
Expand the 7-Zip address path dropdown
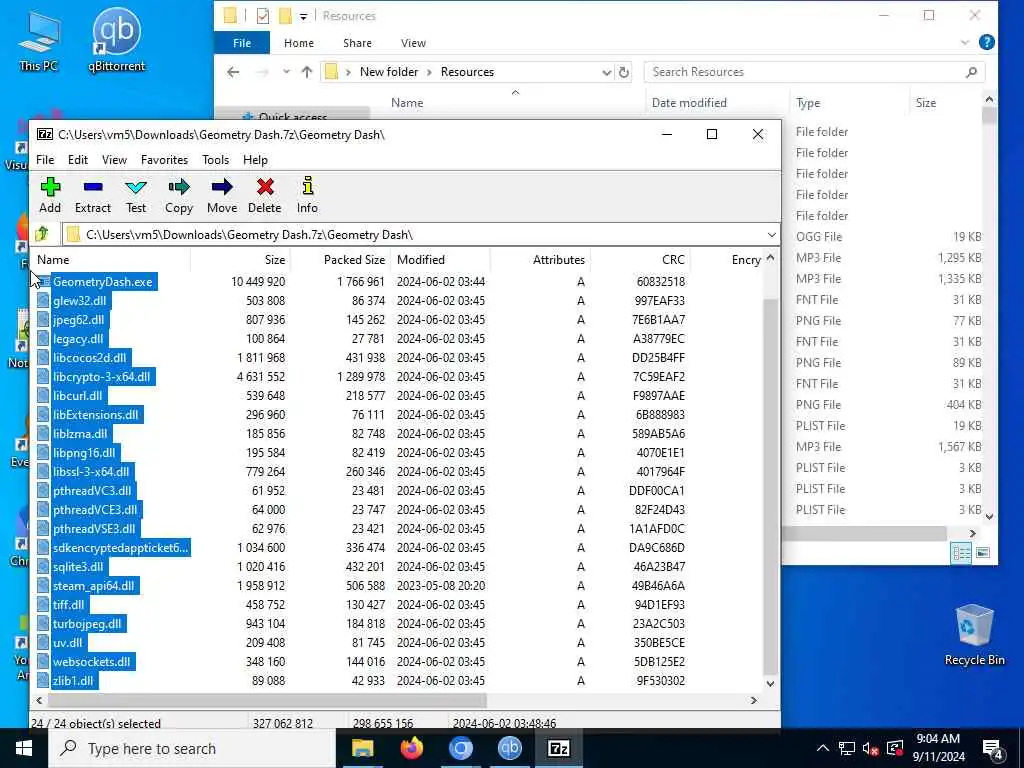click(771, 234)
